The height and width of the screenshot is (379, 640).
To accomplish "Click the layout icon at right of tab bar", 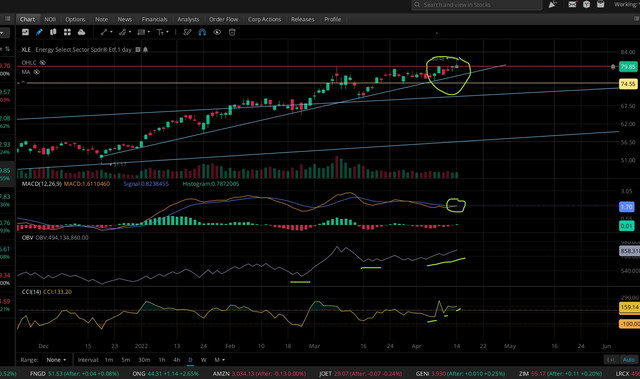I will [636, 19].
